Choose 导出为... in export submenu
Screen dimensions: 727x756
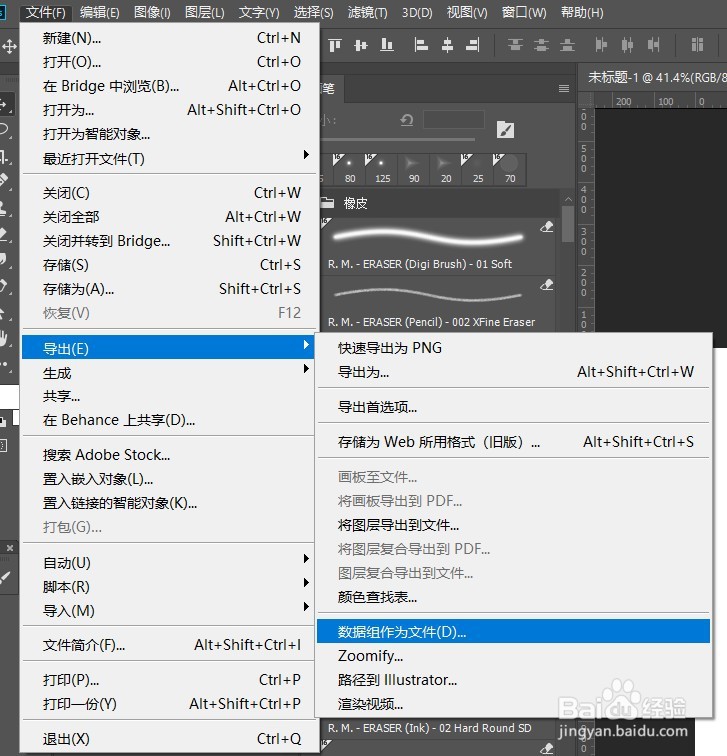[x=513, y=372]
